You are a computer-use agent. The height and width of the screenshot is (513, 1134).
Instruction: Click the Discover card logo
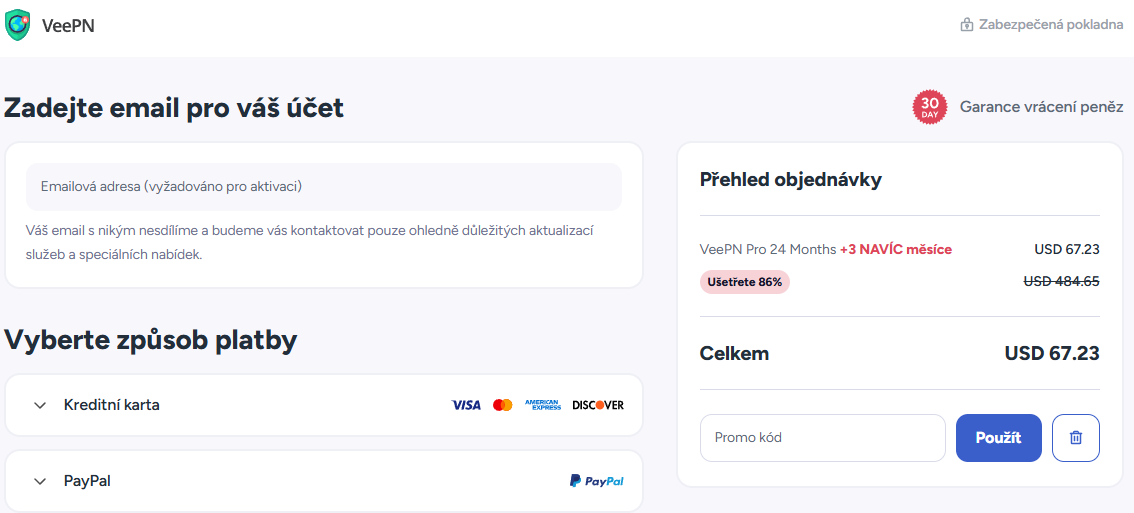click(598, 405)
